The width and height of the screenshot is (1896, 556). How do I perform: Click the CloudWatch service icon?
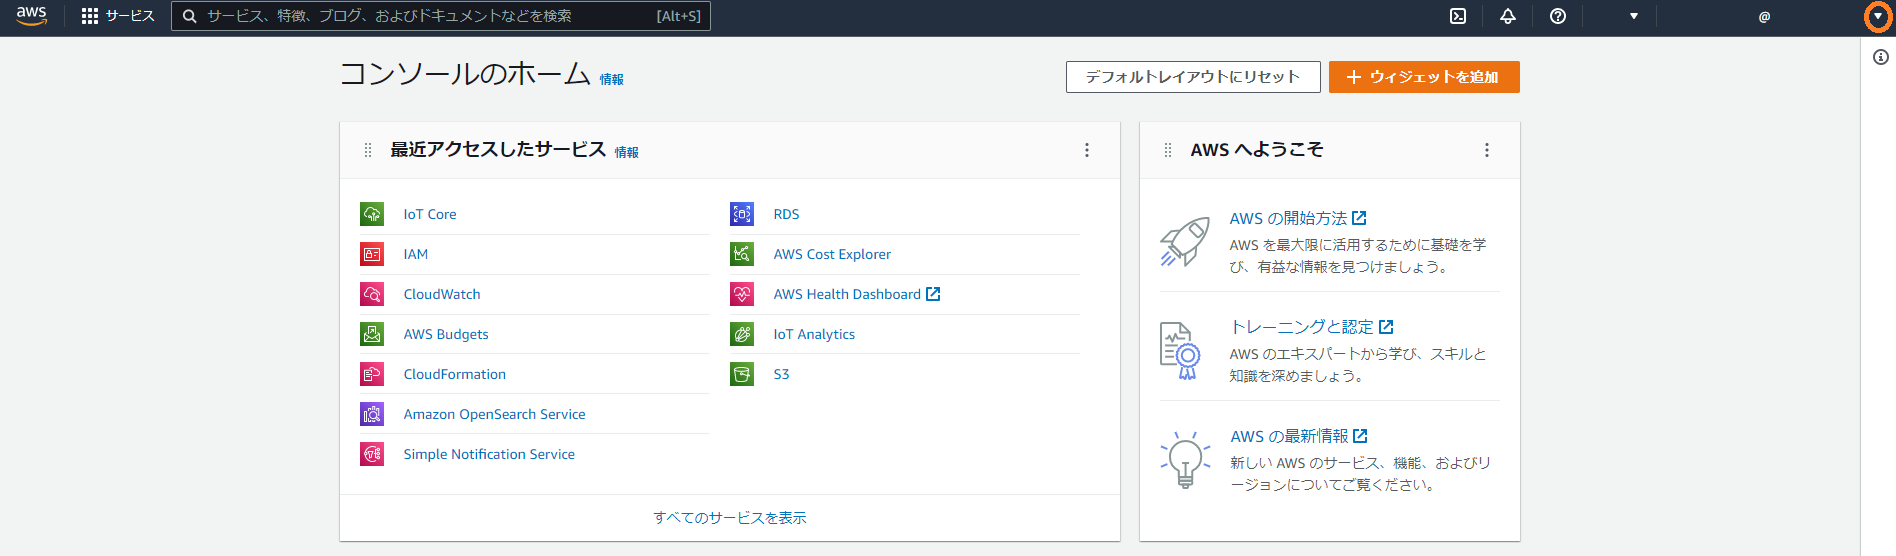pyautogui.click(x=372, y=294)
